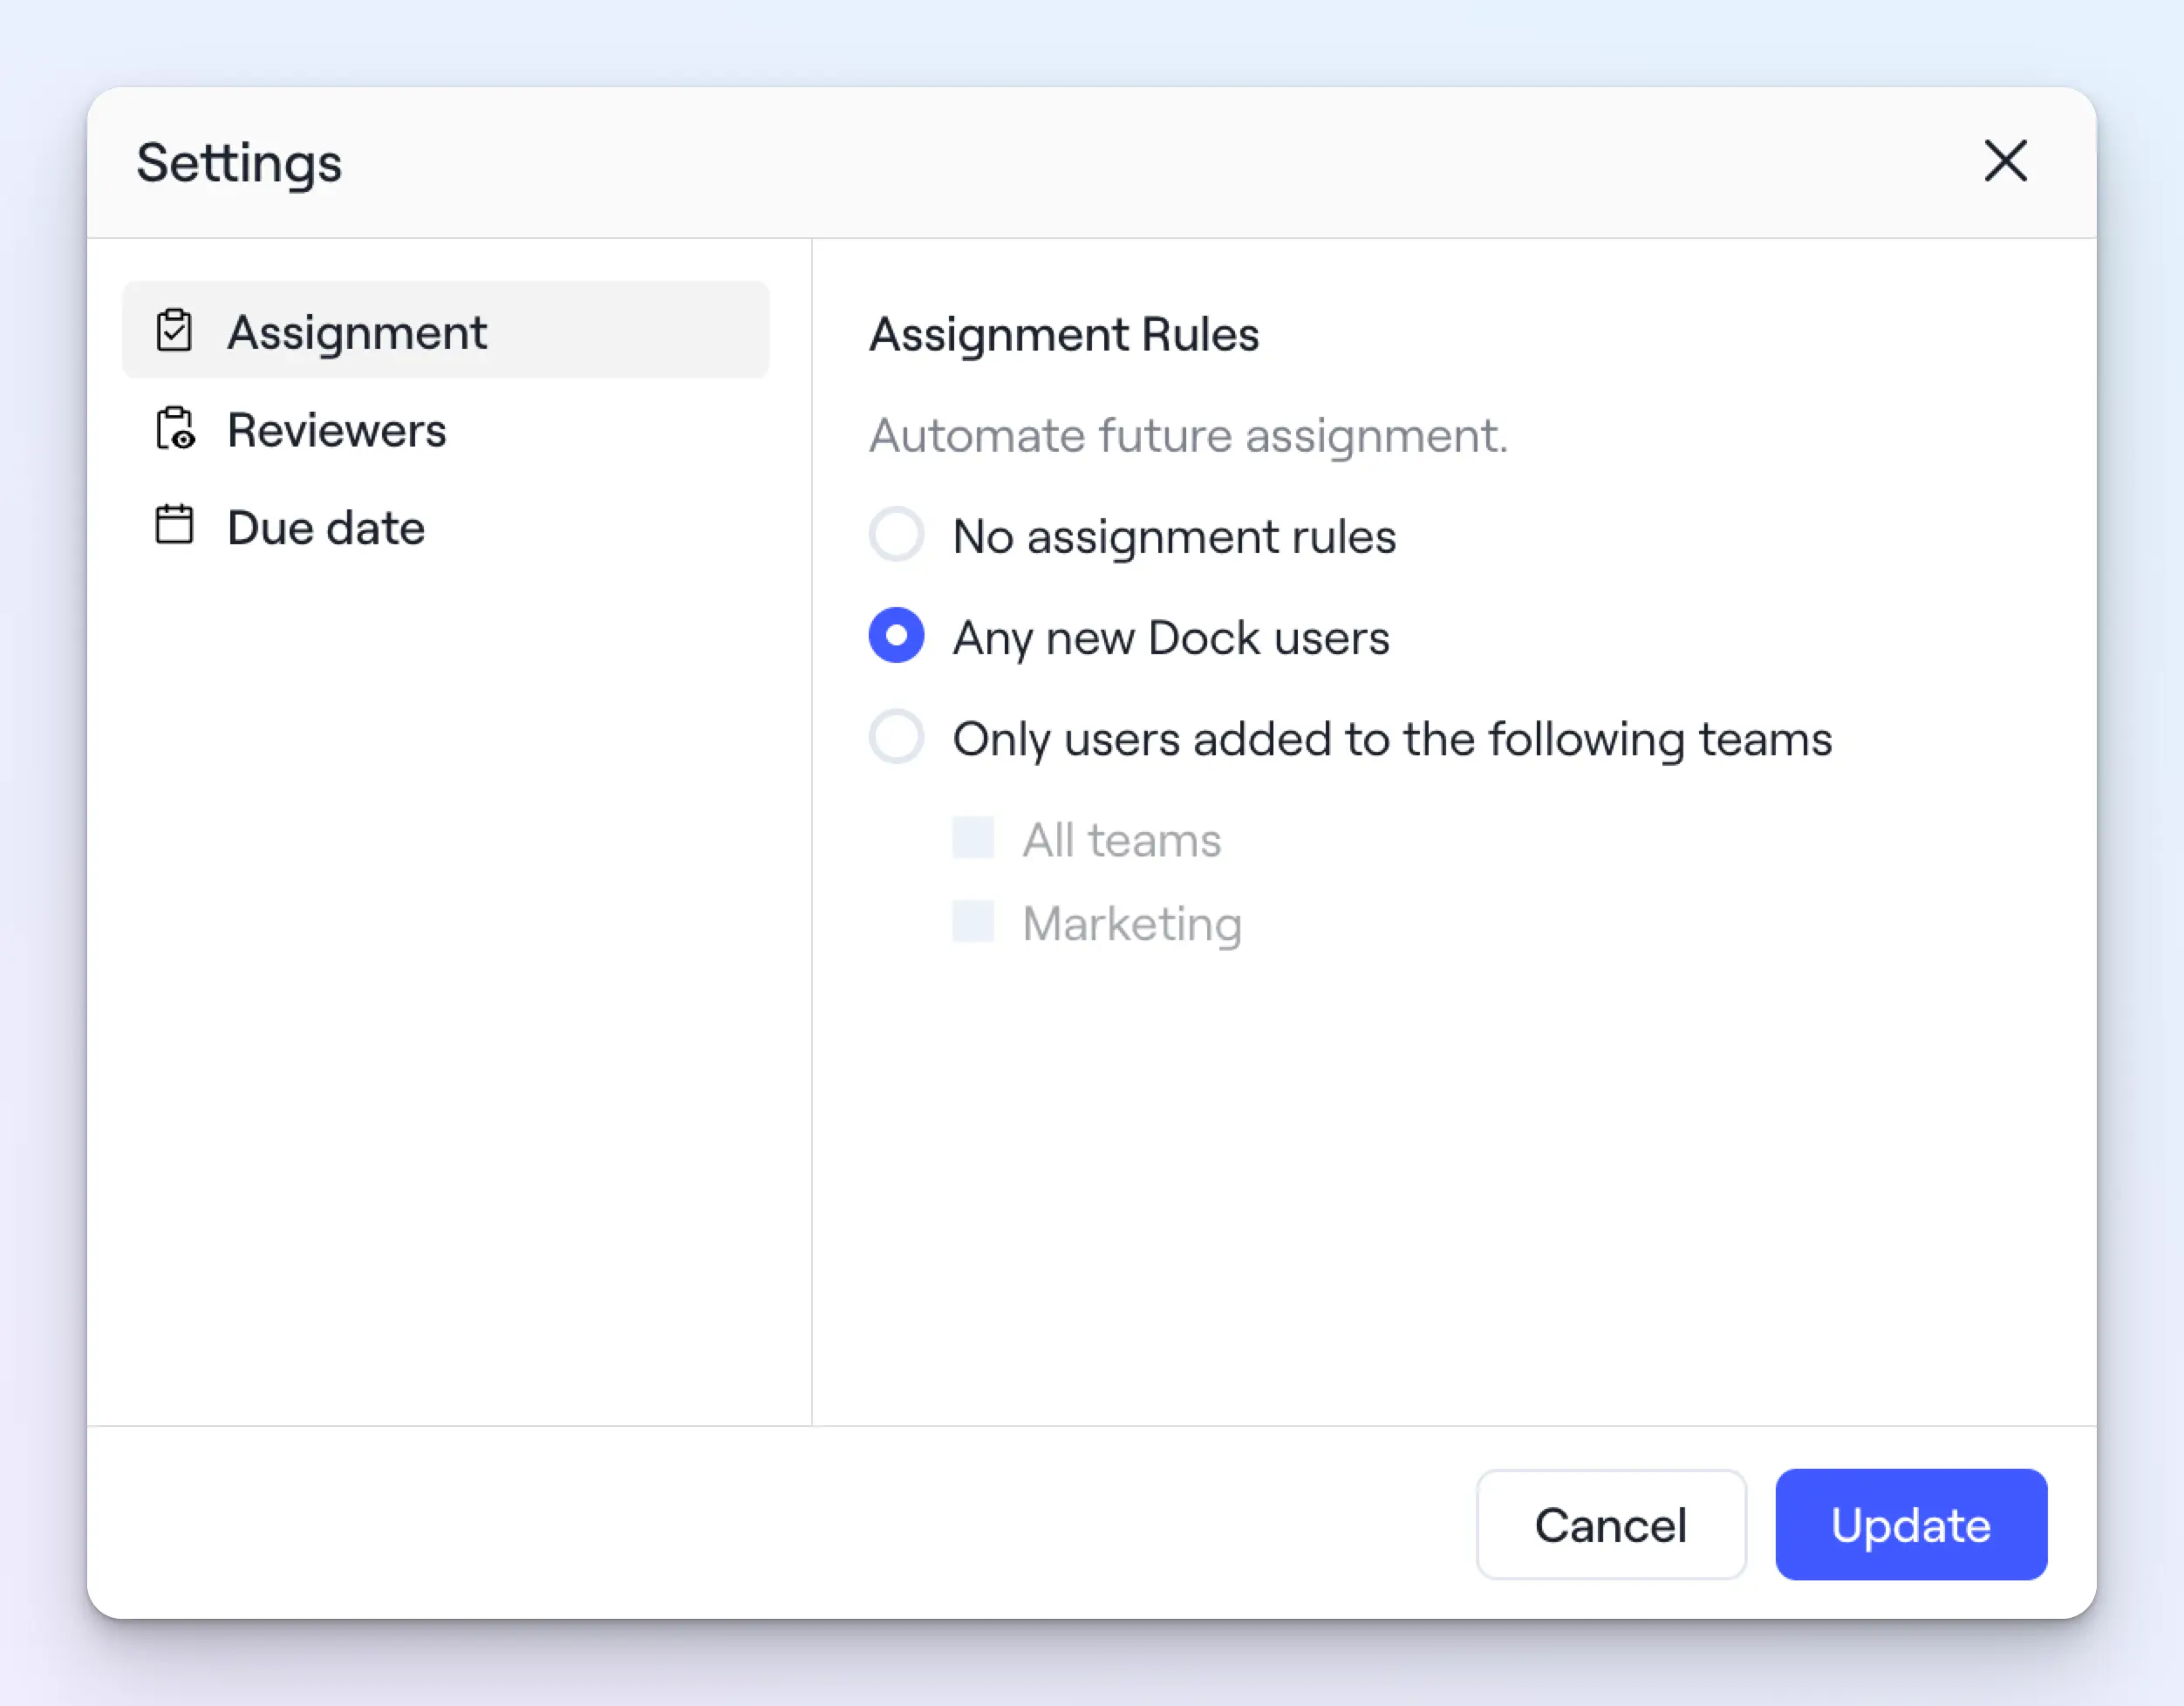This screenshot has height=1706, width=2184.
Task: Click the 'No assignment rules' label text
Action: 1174,537
